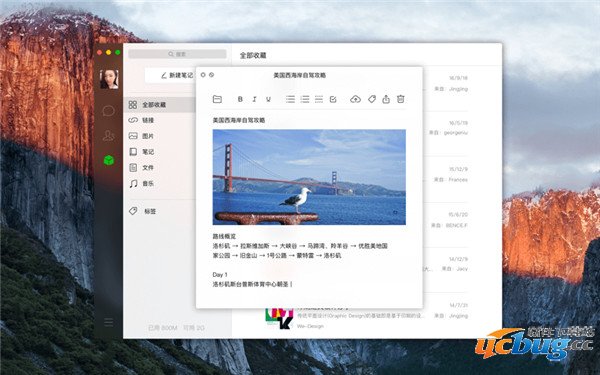Insert a to-do checkbox item
The height and width of the screenshot is (375, 600).
point(333,99)
